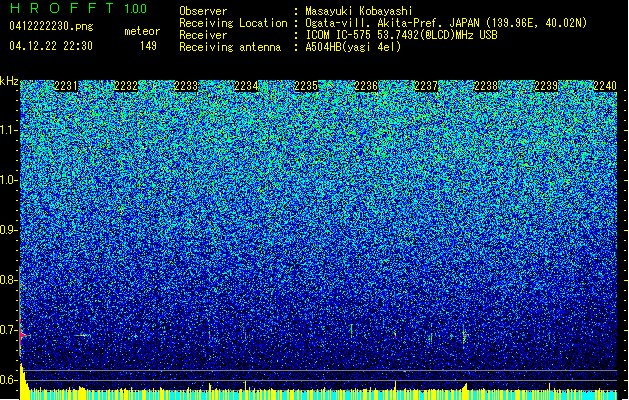Click the 2240 time marker label

tap(605, 86)
